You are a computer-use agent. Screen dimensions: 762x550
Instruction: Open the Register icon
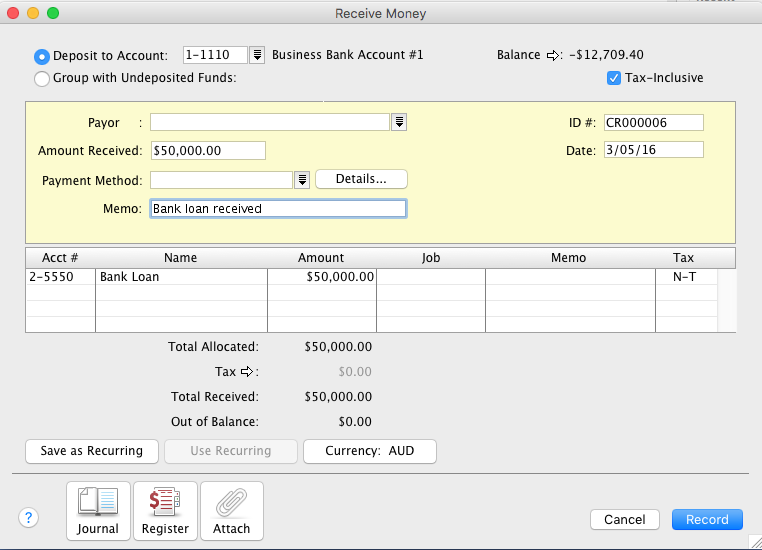165,511
